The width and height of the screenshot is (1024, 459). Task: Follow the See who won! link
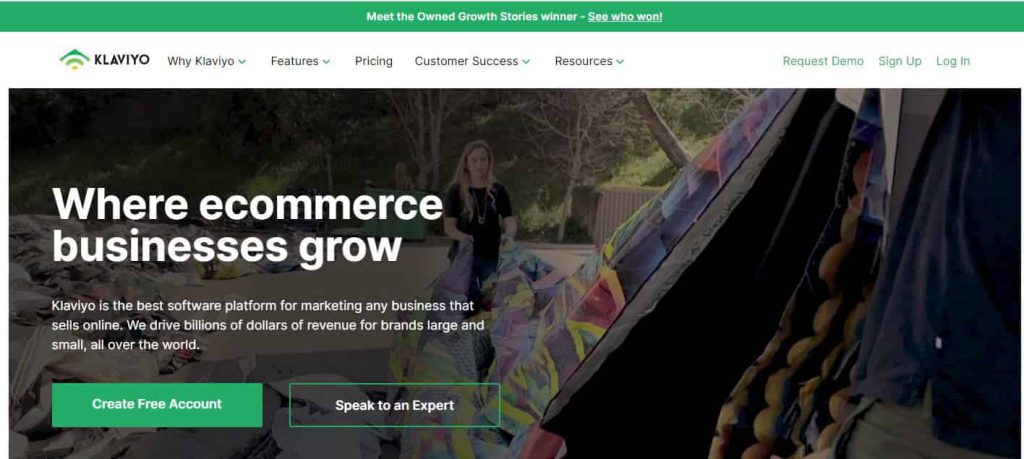(x=625, y=16)
